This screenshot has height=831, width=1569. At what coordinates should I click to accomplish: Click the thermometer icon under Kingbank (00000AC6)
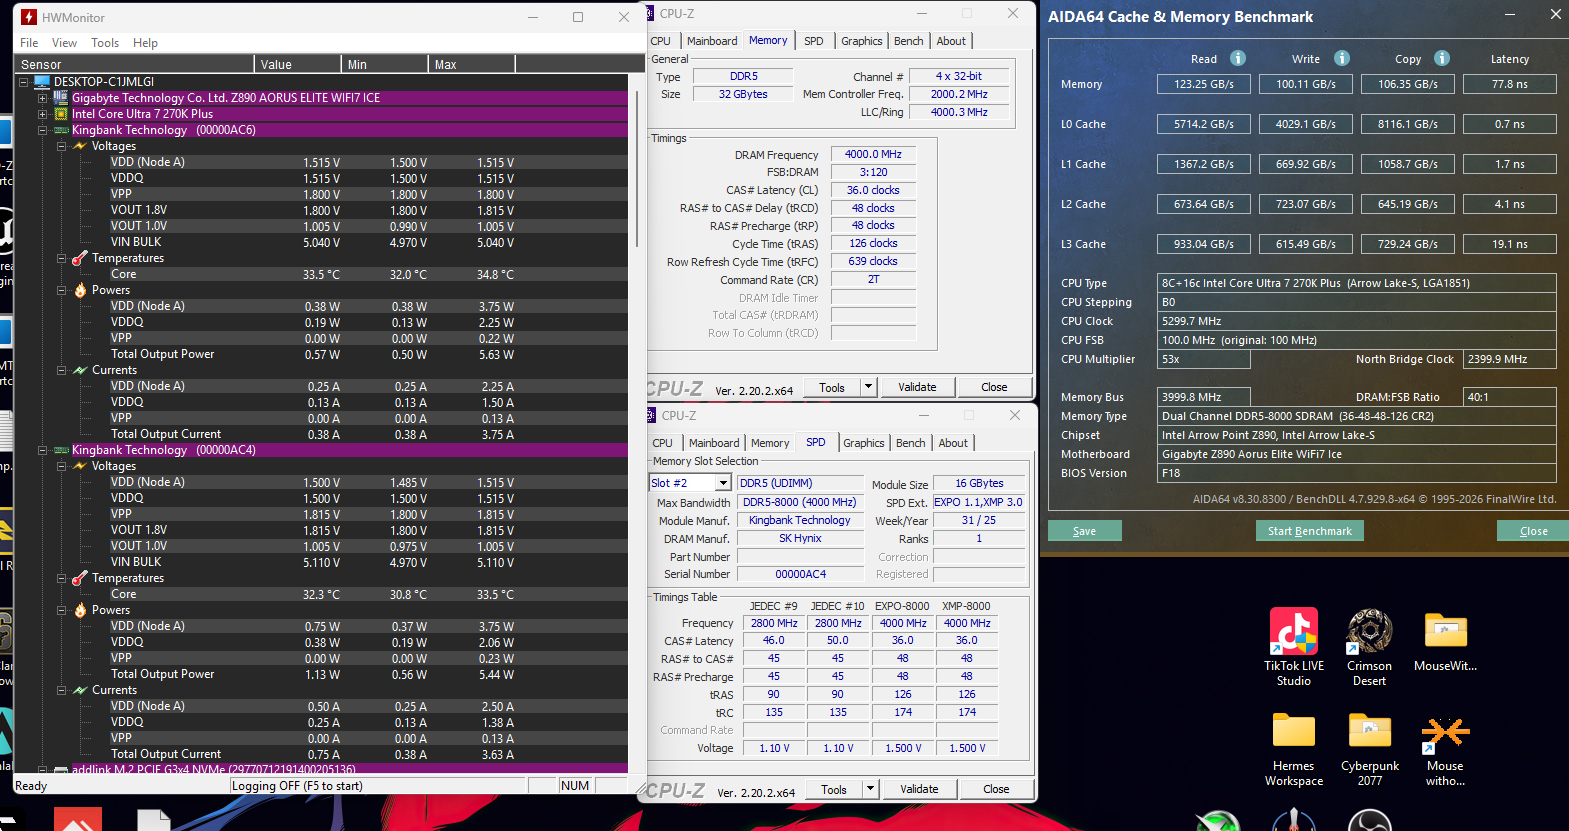80,258
